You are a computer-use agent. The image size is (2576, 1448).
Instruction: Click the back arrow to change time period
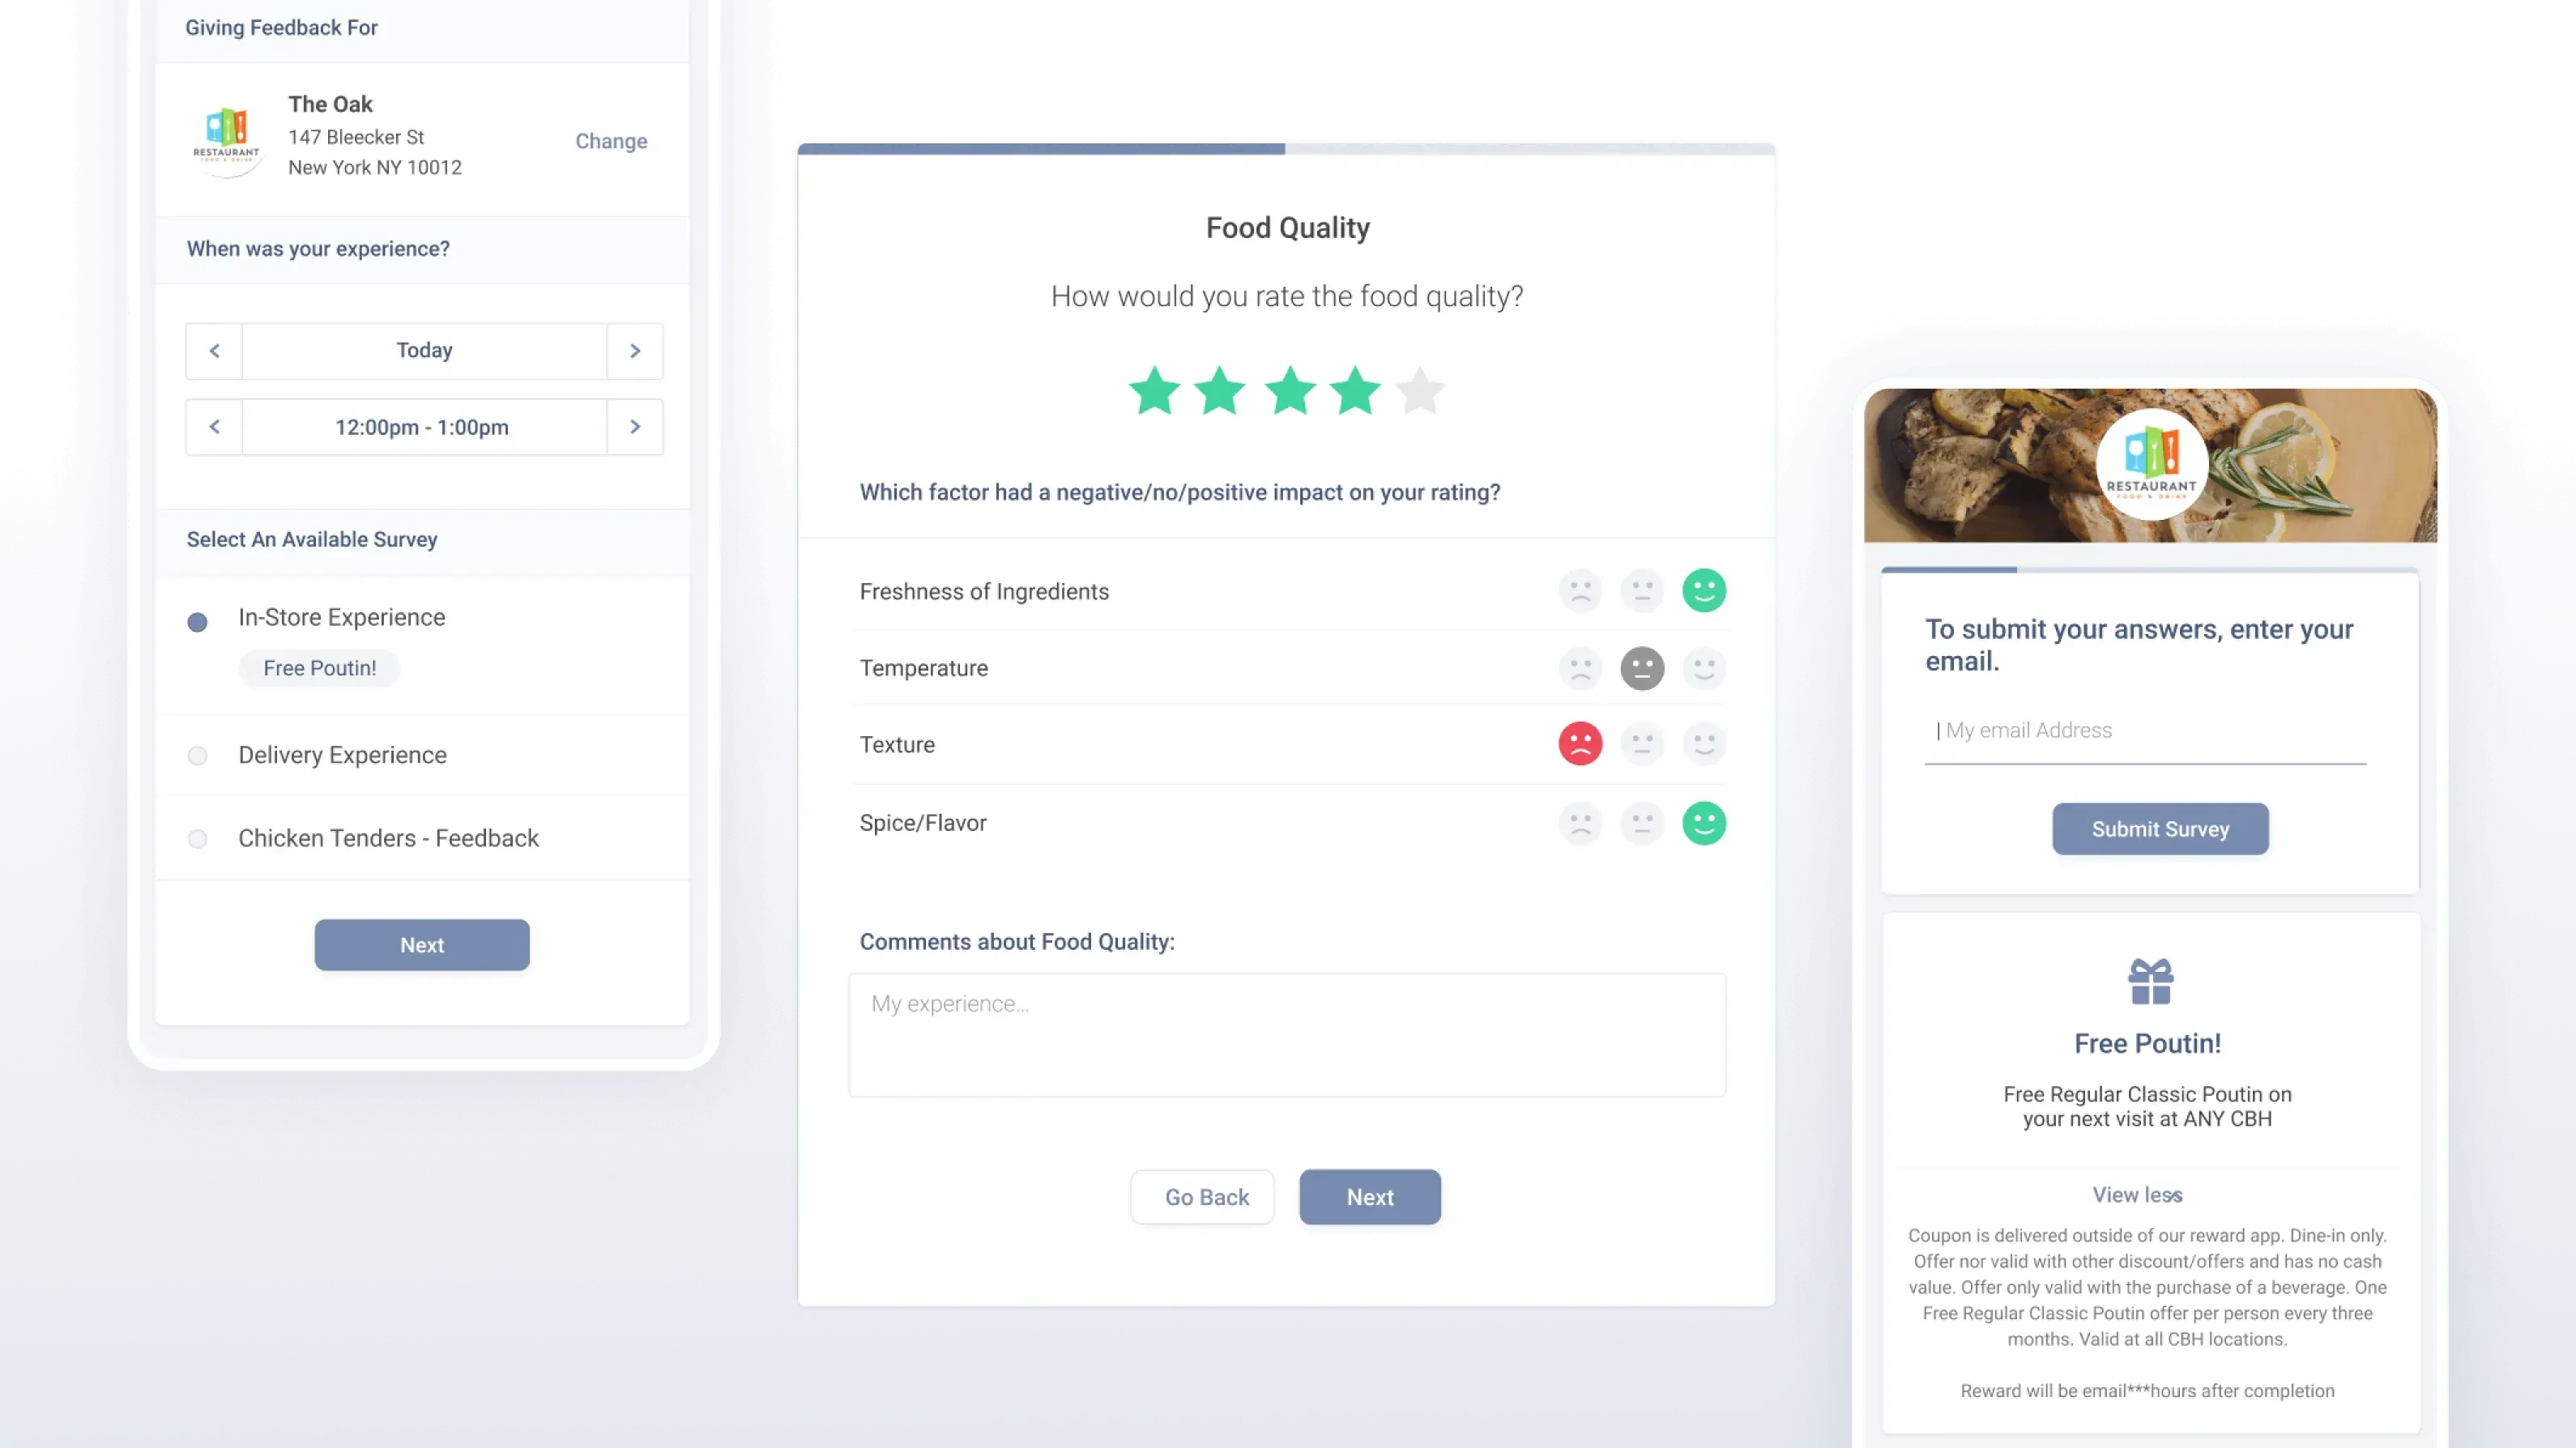(x=214, y=426)
